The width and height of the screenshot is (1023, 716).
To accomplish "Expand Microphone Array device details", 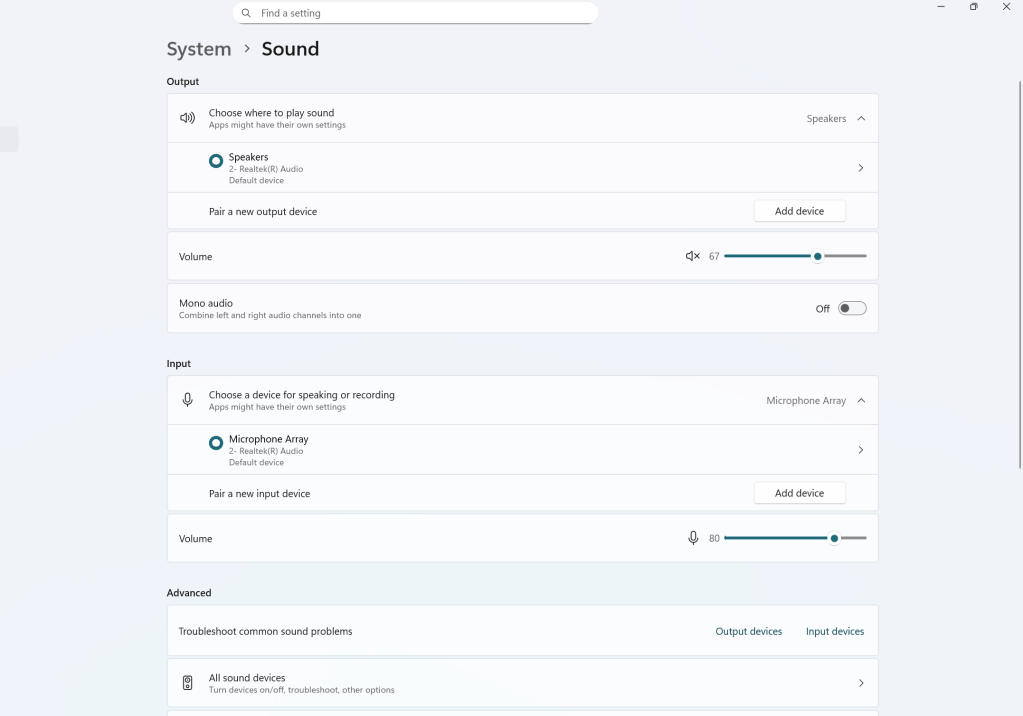I will pos(860,449).
